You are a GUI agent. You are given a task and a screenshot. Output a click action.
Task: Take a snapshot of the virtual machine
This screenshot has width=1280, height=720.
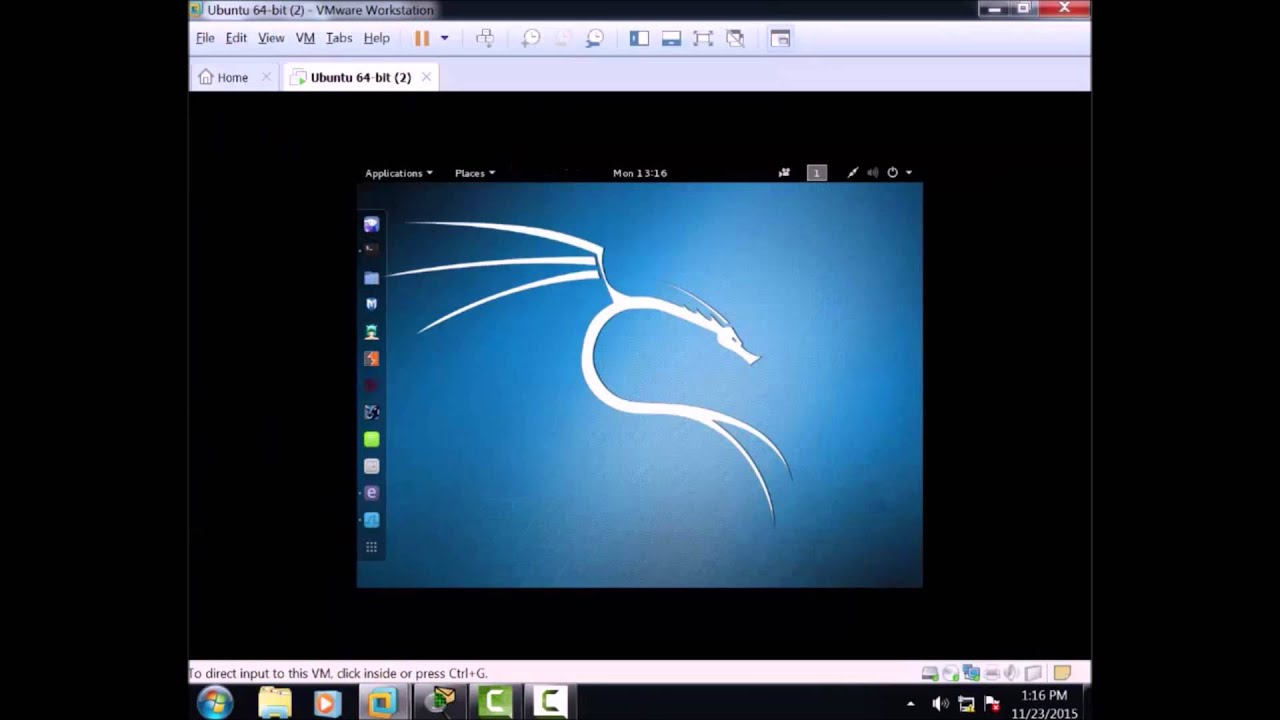pyautogui.click(x=531, y=38)
